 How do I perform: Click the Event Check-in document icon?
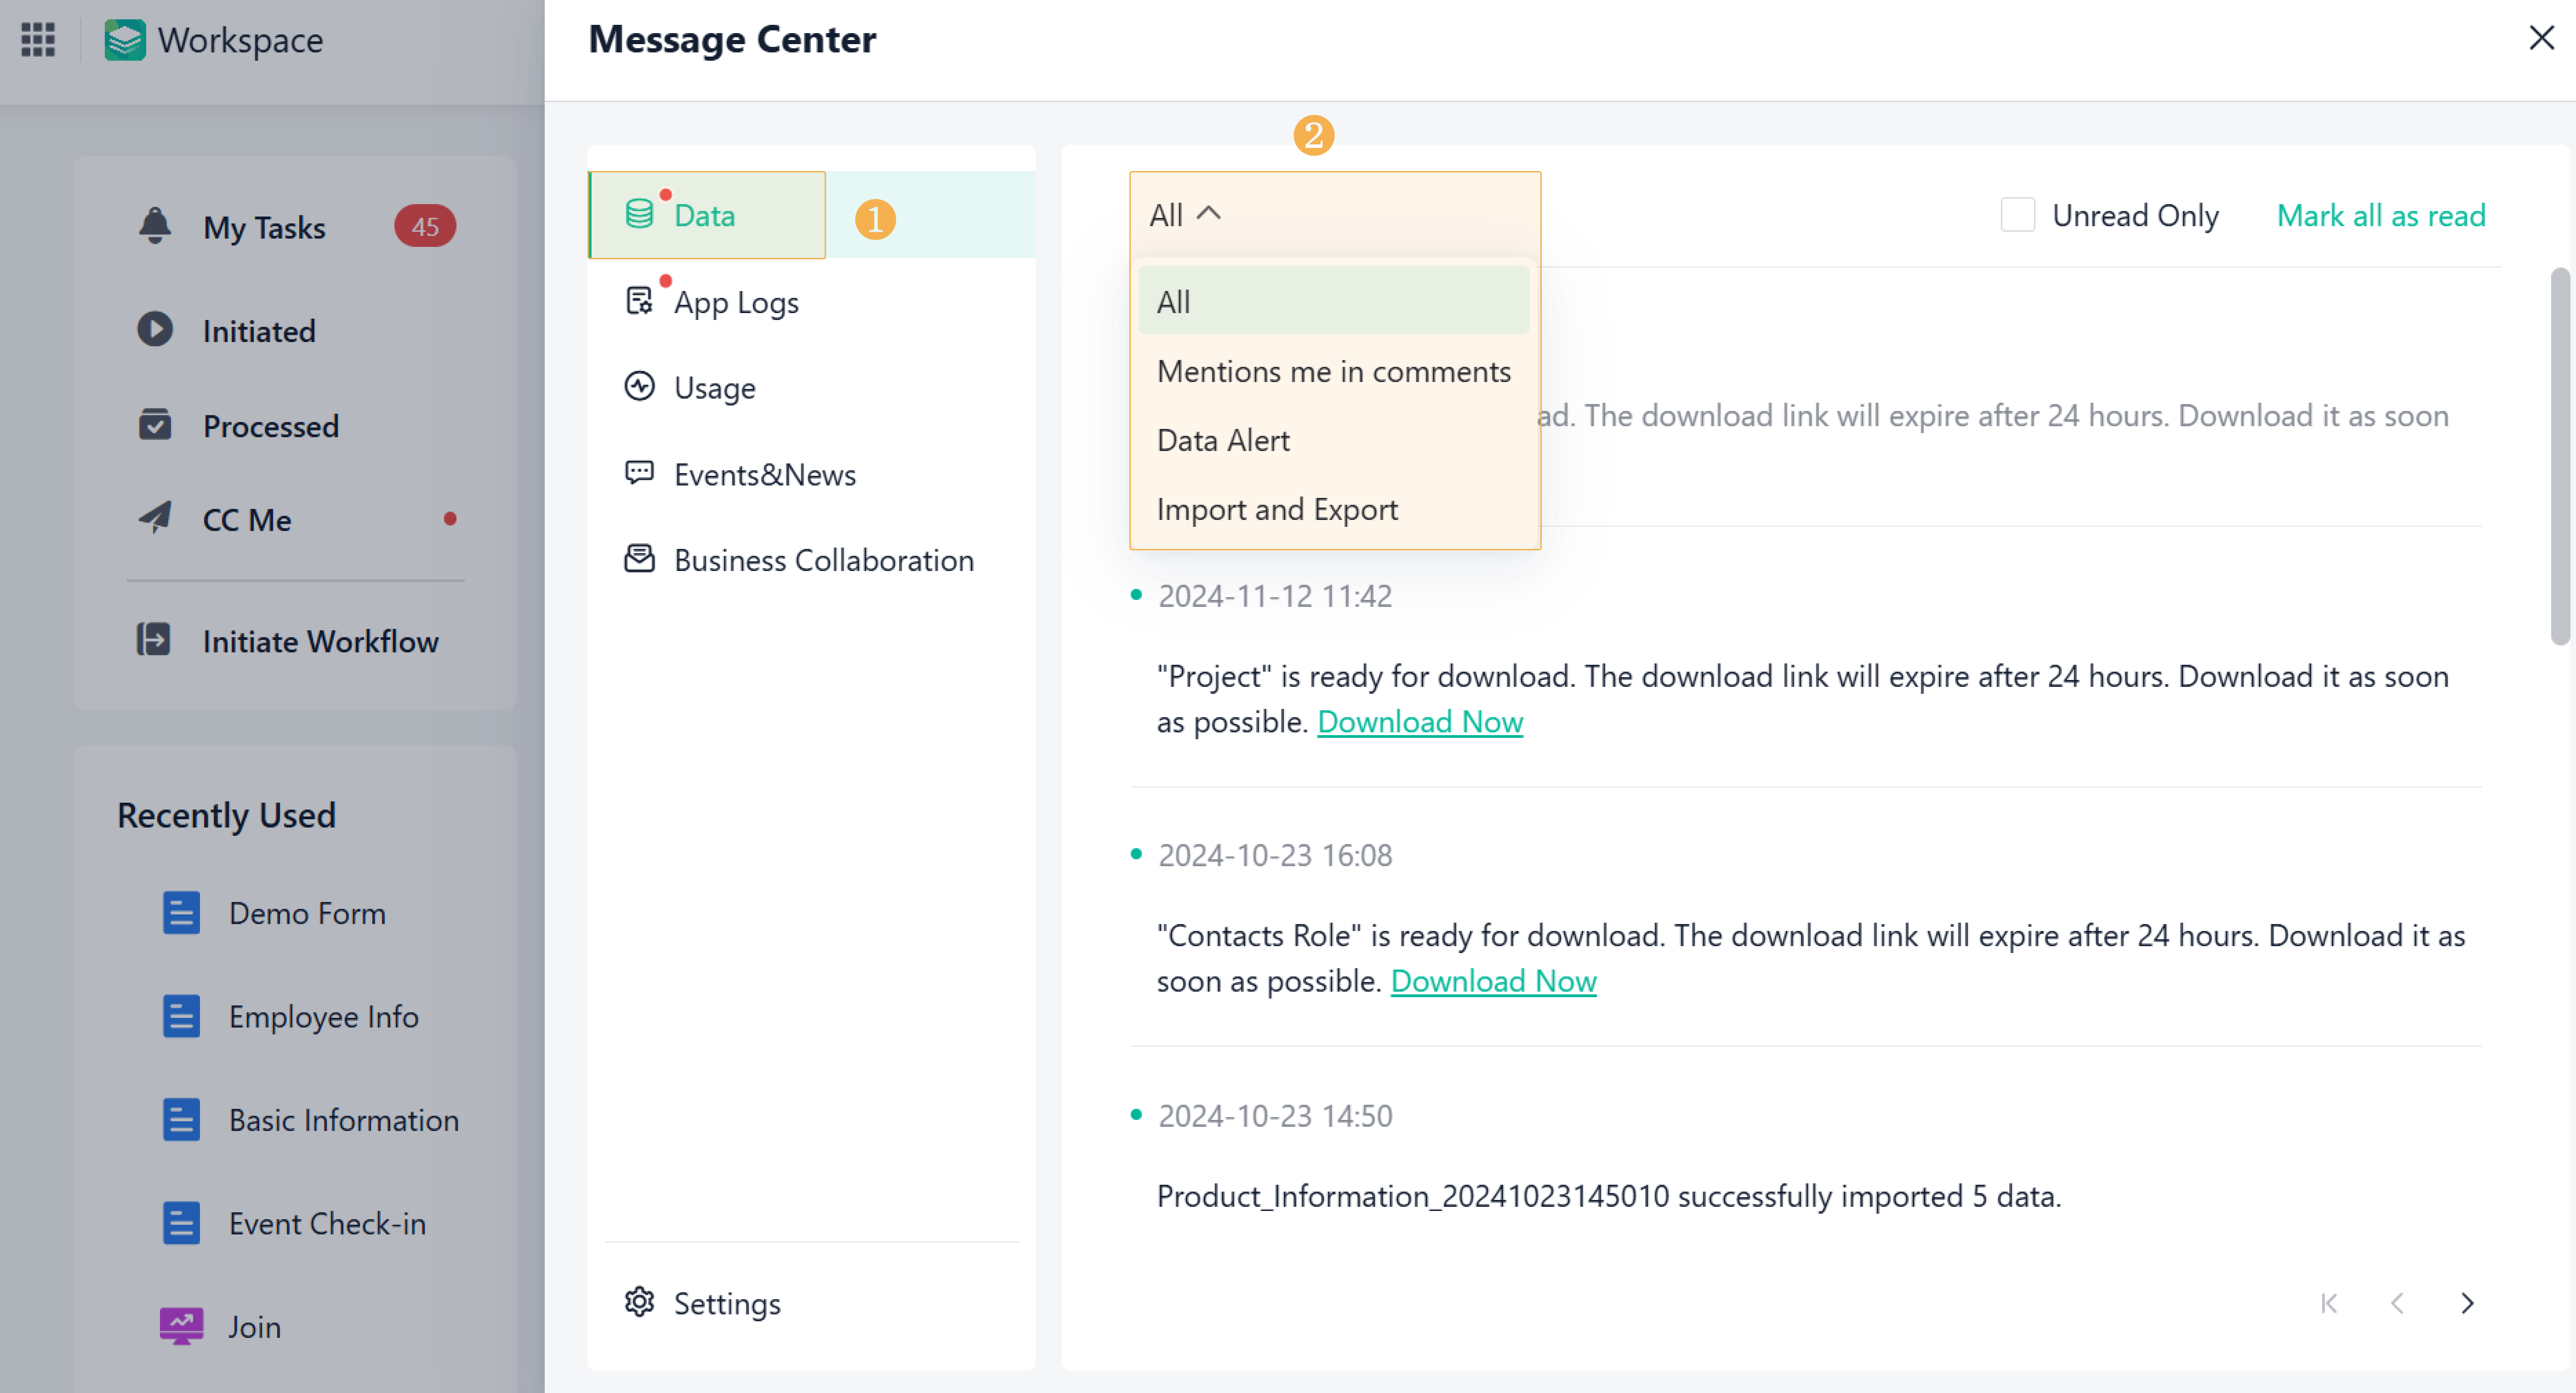click(181, 1223)
